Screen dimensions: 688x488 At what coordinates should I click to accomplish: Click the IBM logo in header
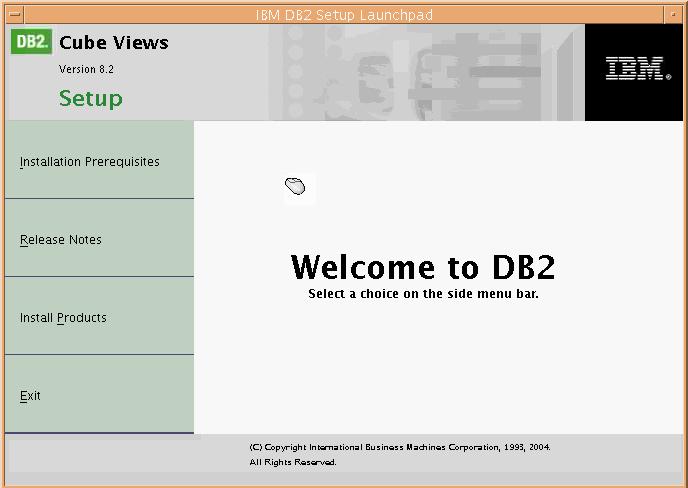[638, 68]
